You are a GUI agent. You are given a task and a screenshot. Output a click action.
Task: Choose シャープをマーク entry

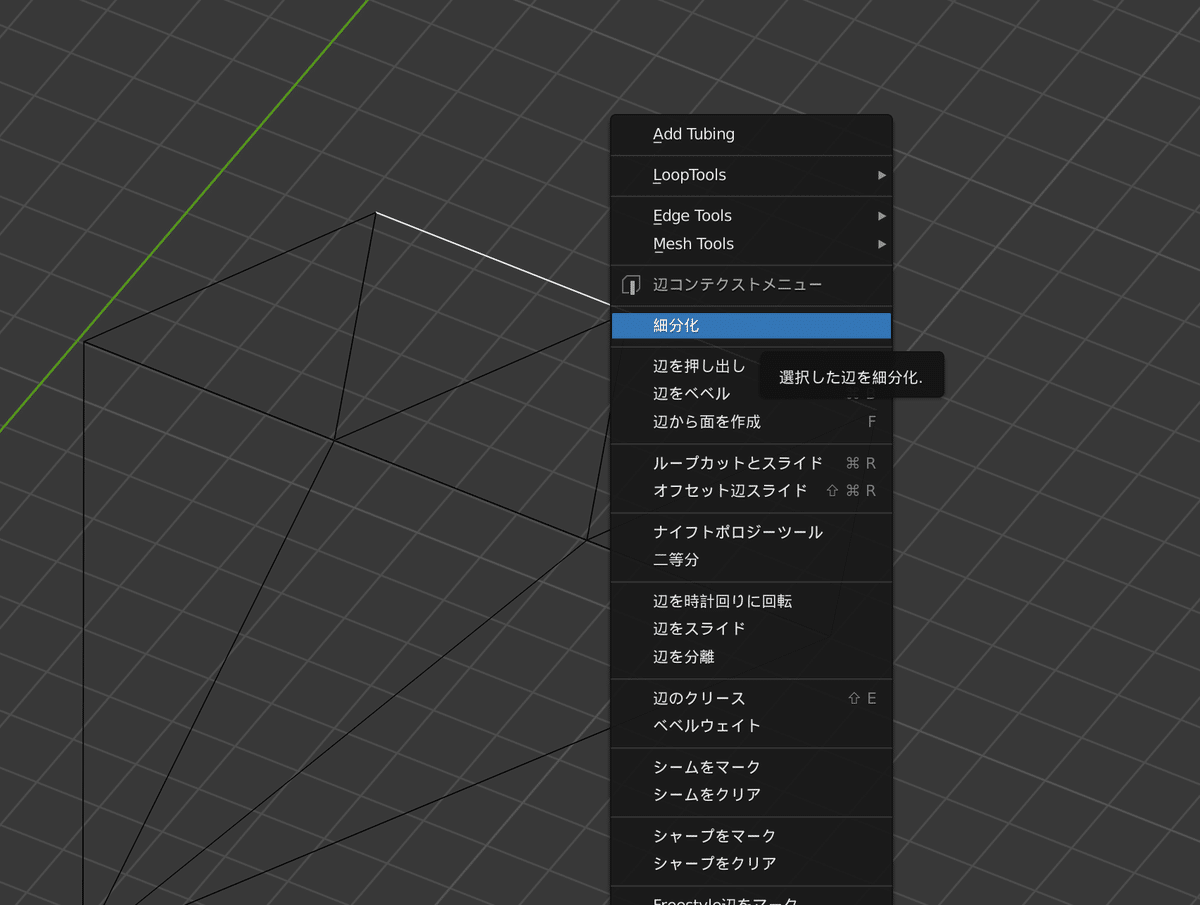(x=751, y=836)
